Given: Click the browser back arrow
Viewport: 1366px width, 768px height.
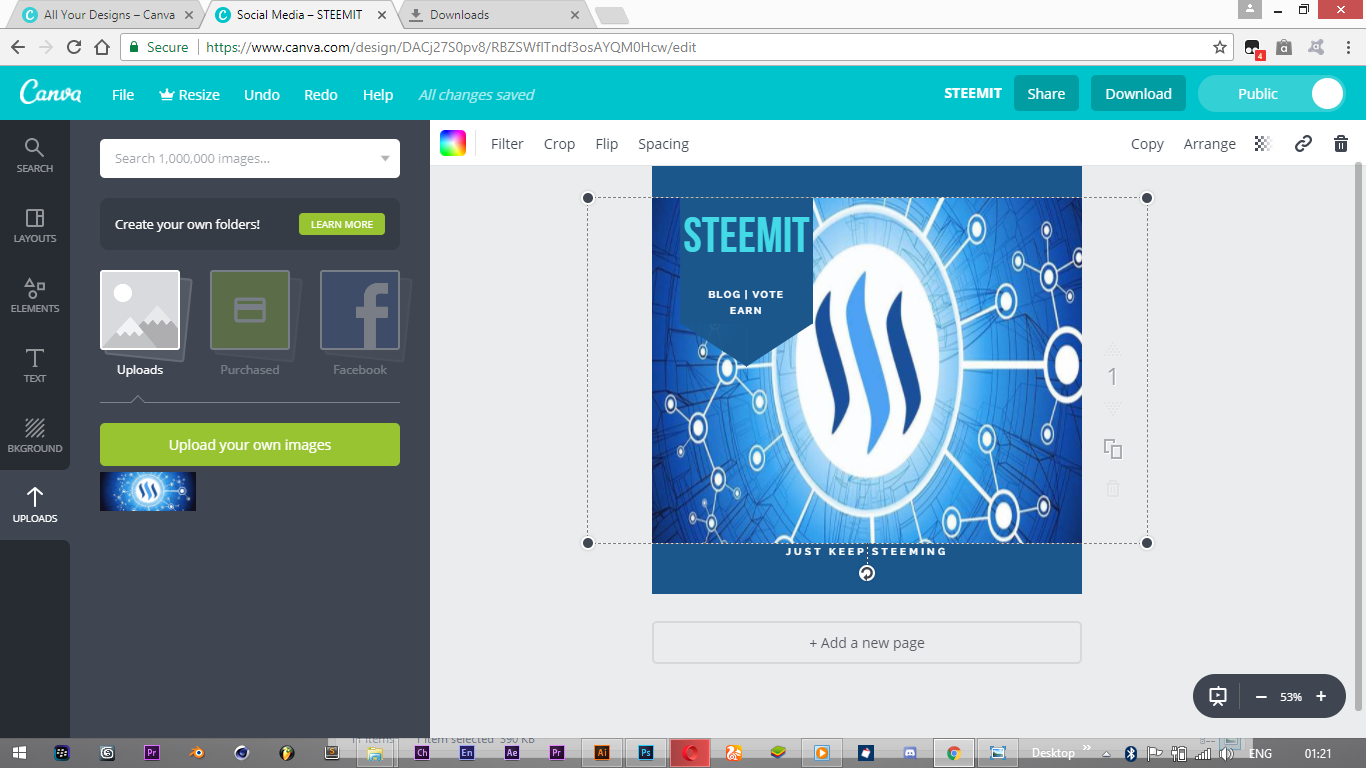Looking at the screenshot, I should pos(18,47).
